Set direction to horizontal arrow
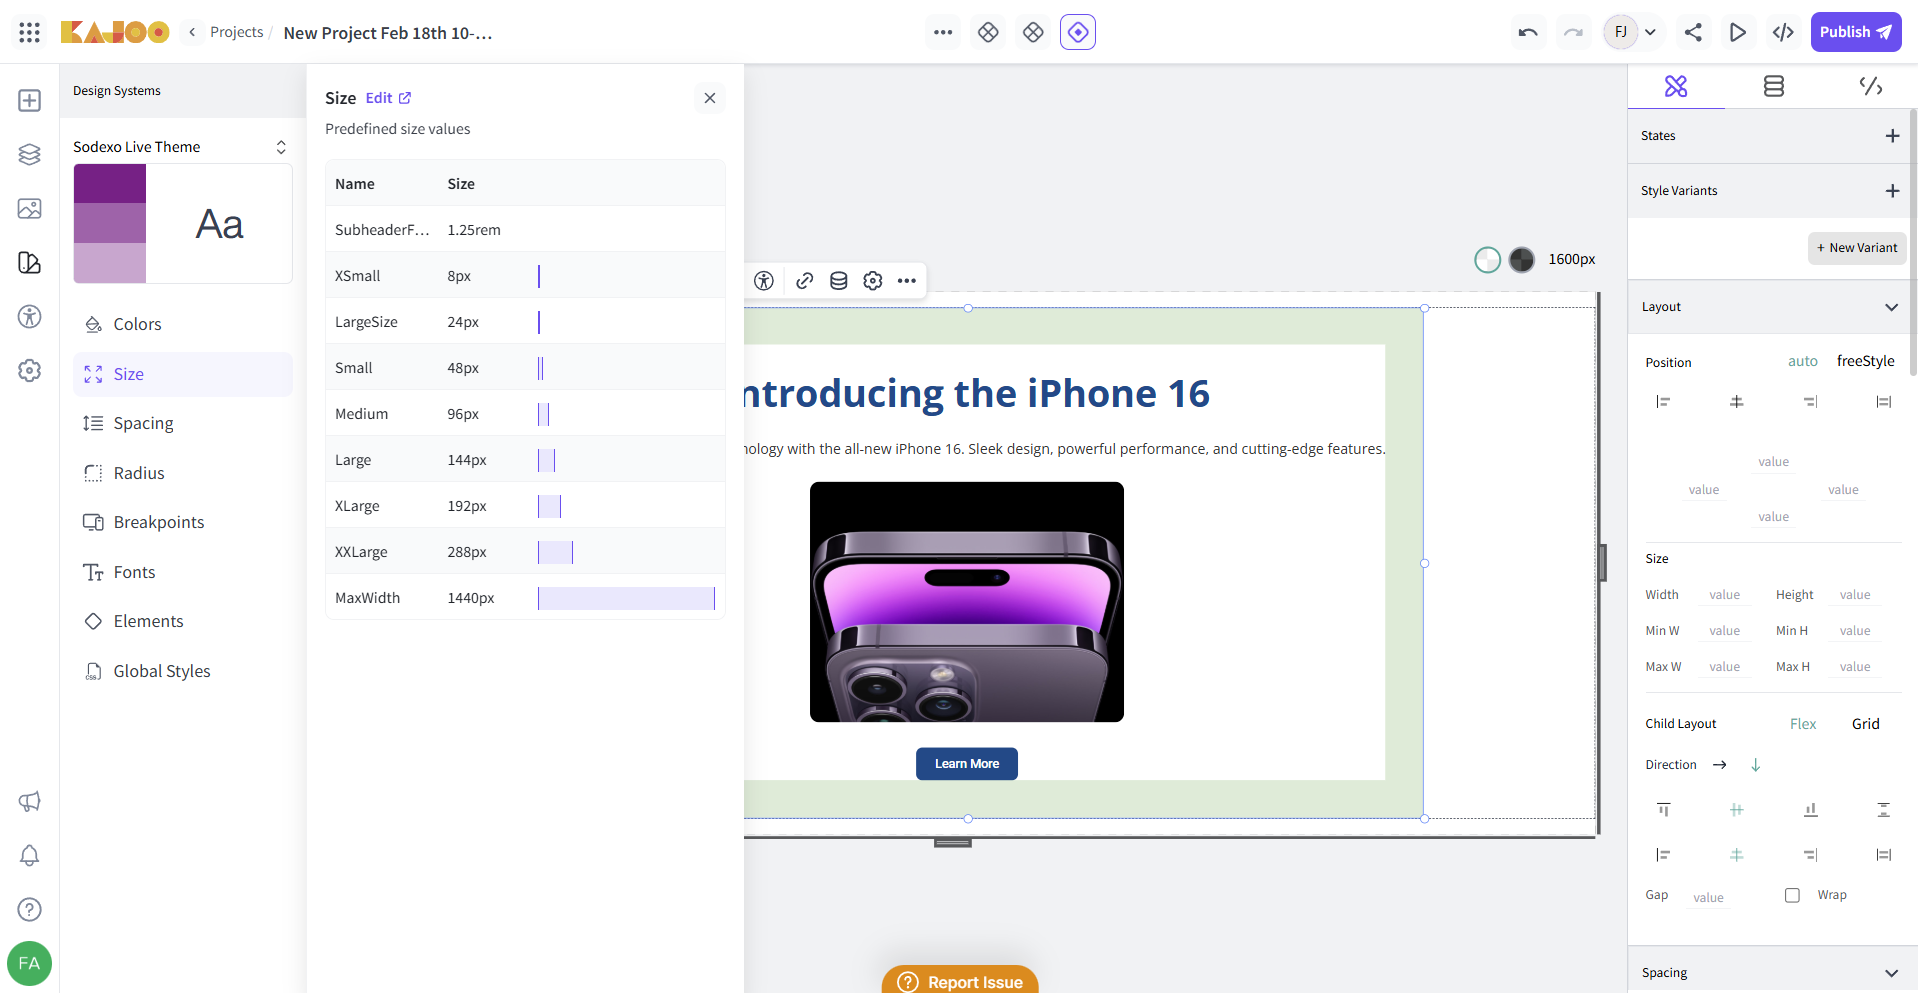This screenshot has height=993, width=1918. pyautogui.click(x=1720, y=765)
